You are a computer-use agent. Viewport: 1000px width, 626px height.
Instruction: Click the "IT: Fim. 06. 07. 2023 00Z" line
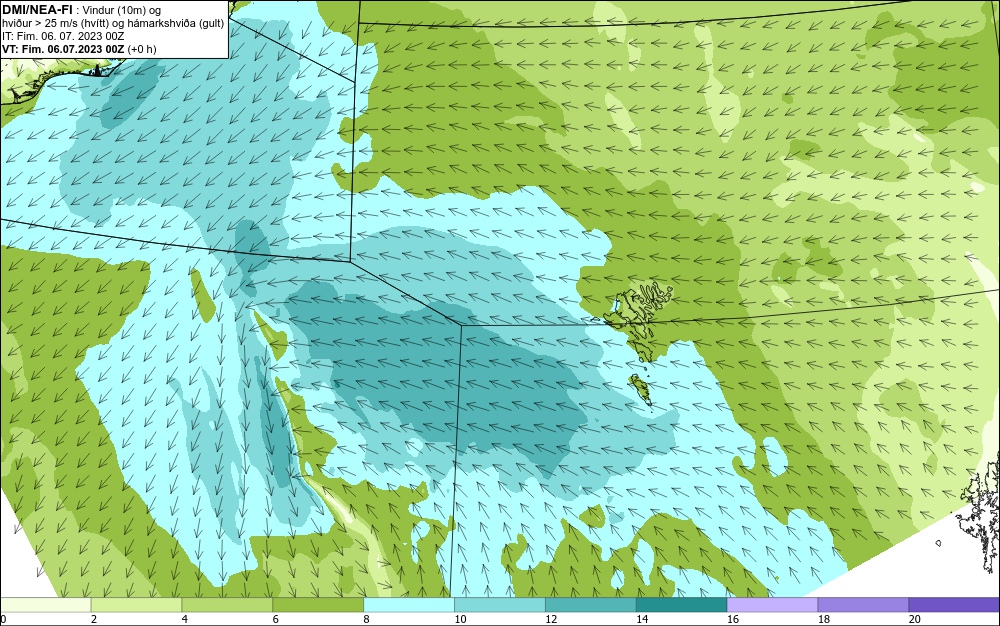pos(63,36)
